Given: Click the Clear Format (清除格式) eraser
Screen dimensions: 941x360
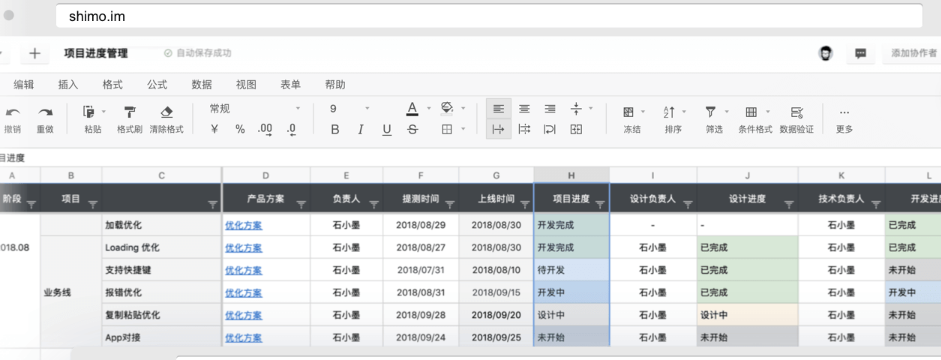Looking at the screenshot, I should point(167,112).
